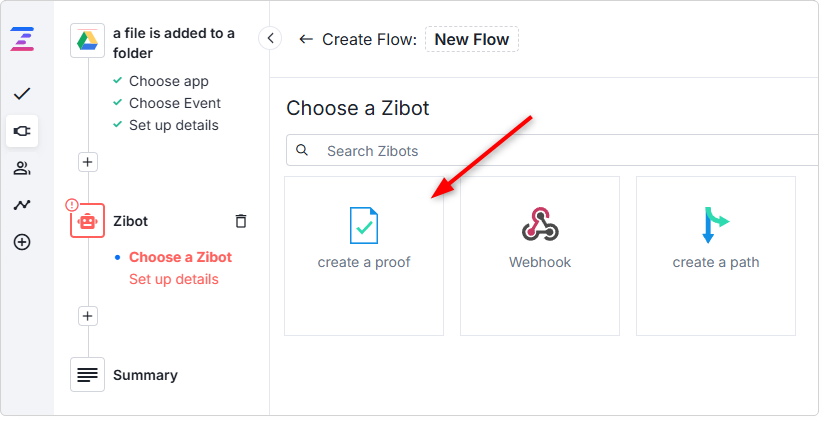Viewport: 834px width, 431px height.
Task: Open the Set up details Zibot step
Action: tap(174, 279)
